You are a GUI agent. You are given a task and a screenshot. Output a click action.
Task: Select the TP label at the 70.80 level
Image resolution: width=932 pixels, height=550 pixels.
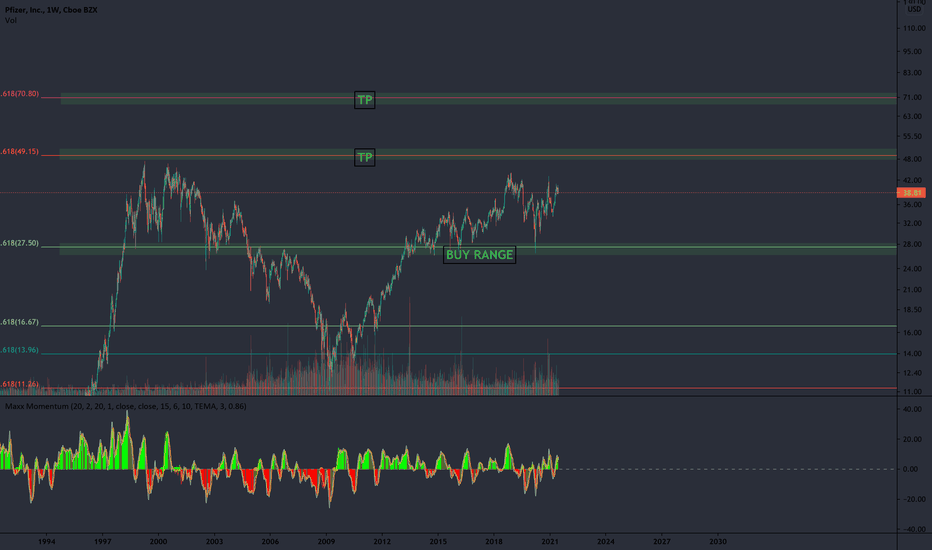click(x=364, y=100)
